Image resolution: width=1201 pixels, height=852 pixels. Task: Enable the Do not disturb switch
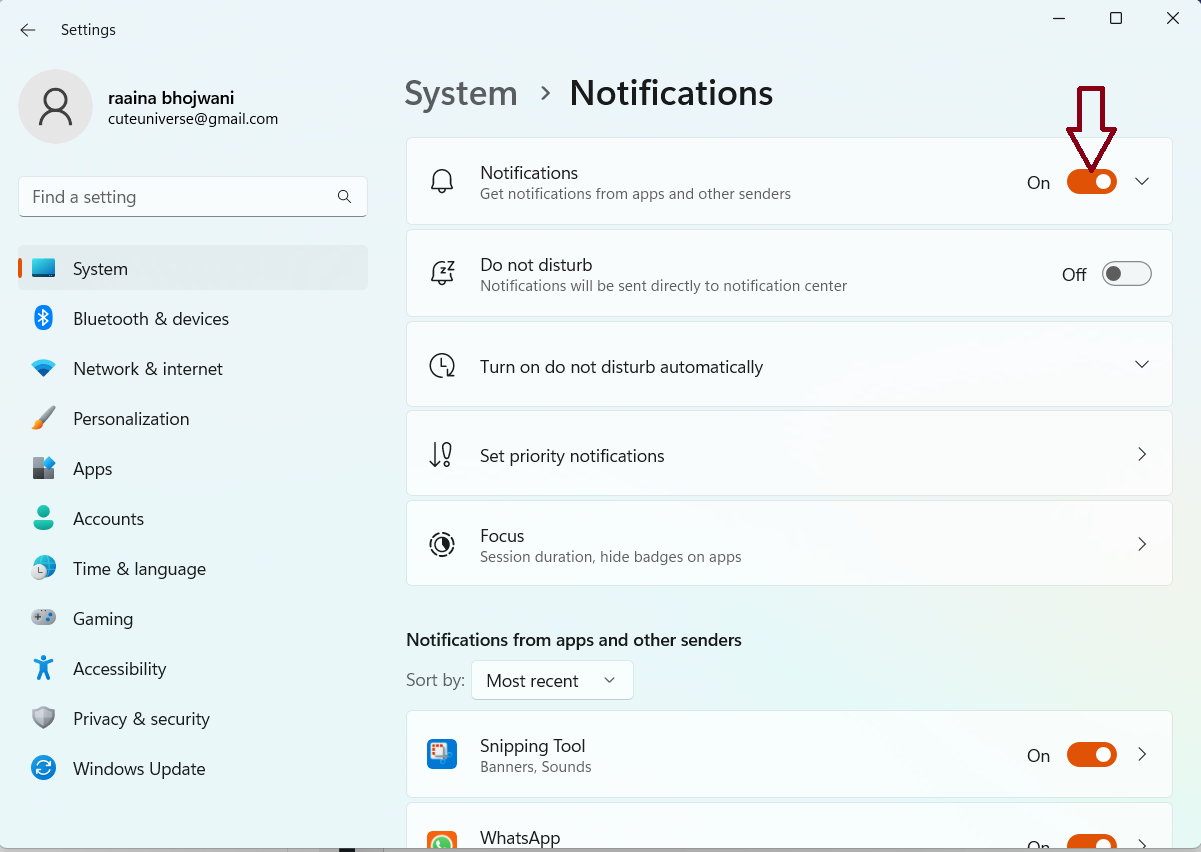click(1126, 274)
